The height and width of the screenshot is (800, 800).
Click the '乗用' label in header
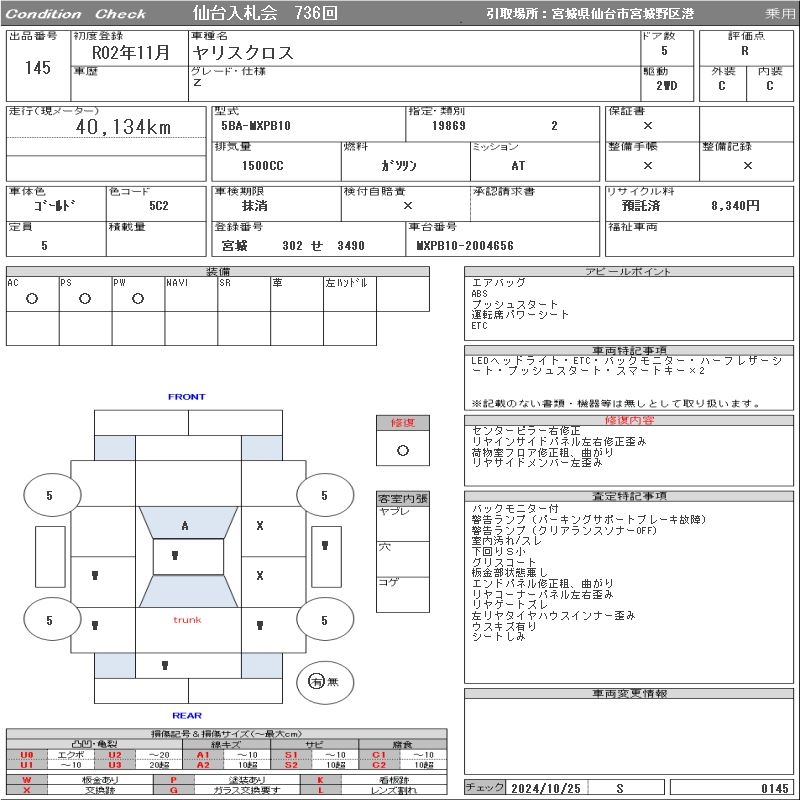coord(780,14)
